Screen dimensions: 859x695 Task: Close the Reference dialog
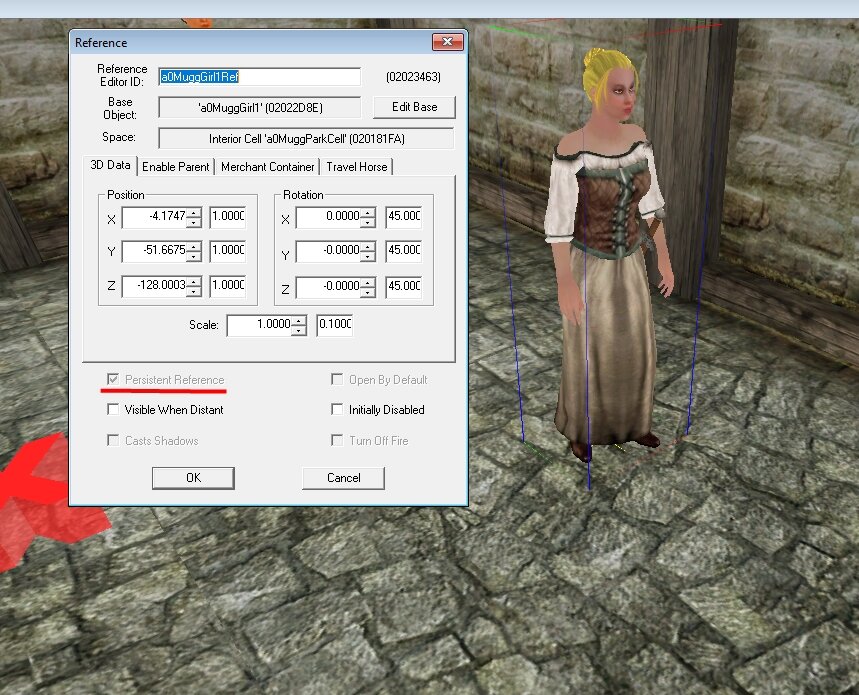click(x=448, y=42)
